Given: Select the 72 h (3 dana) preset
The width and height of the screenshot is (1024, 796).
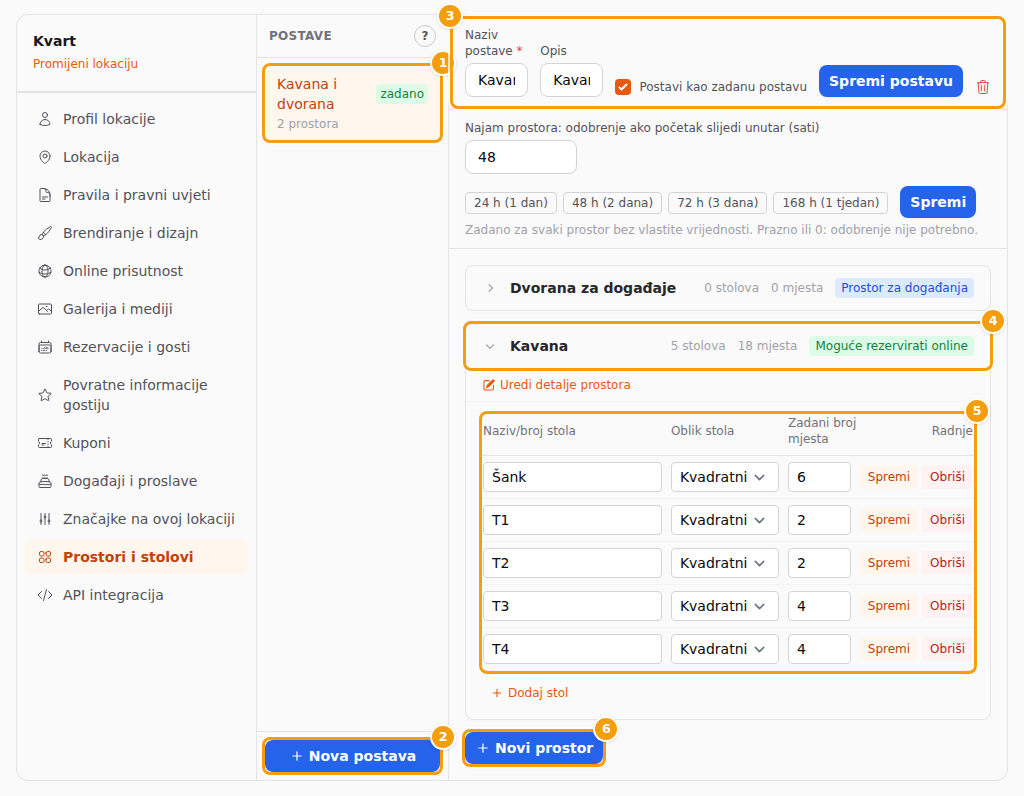Looking at the screenshot, I should click(x=718, y=202).
